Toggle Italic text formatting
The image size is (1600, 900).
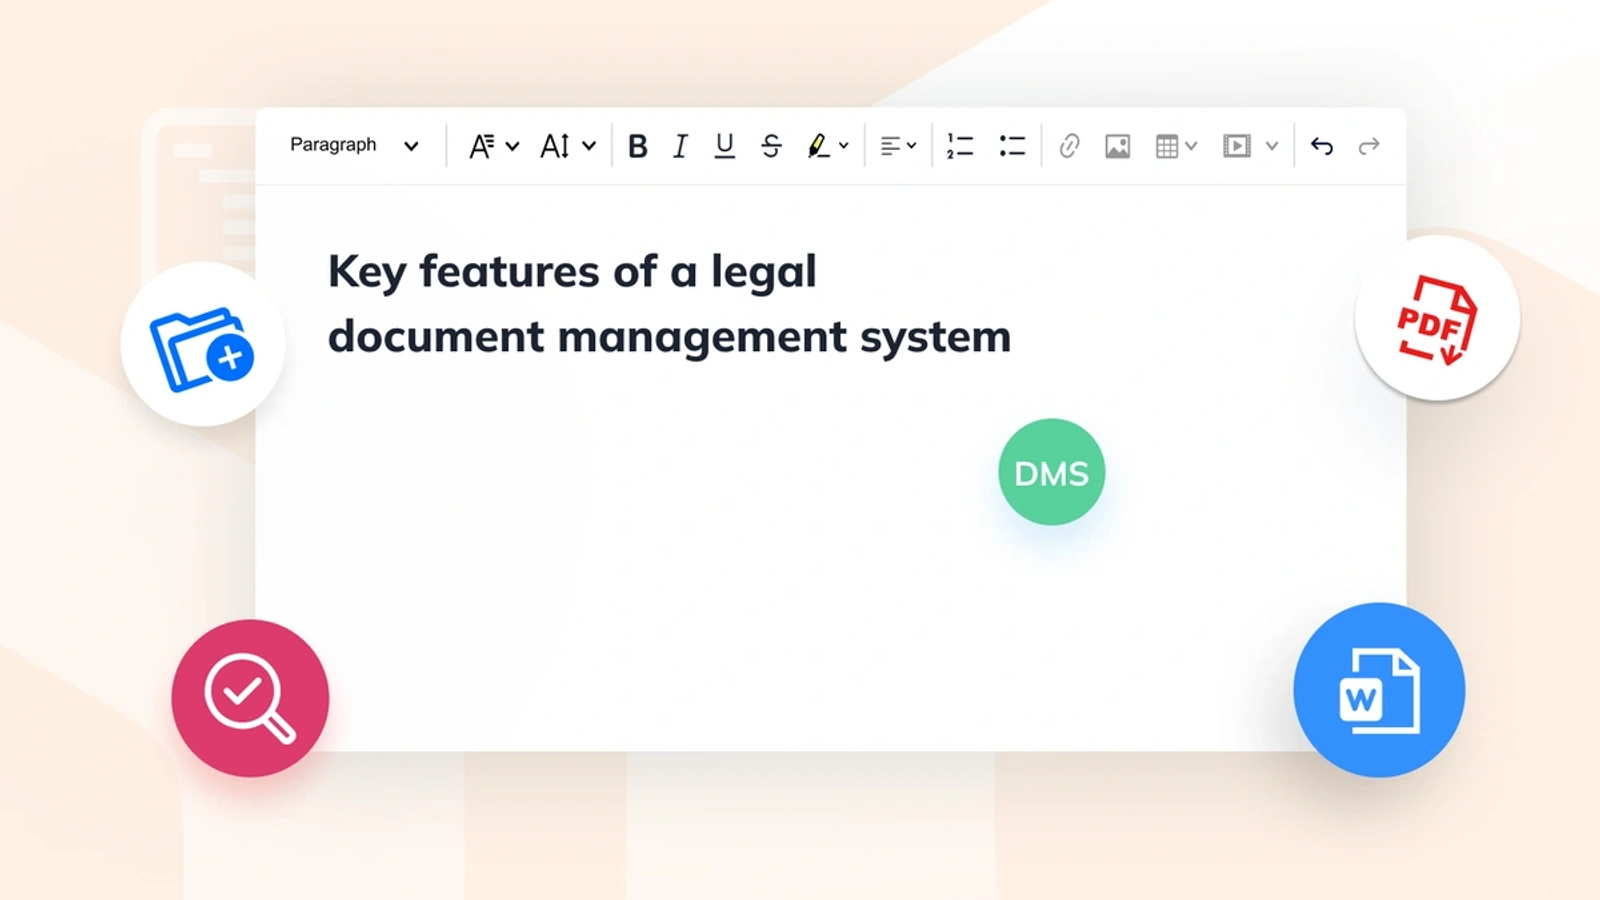[680, 146]
